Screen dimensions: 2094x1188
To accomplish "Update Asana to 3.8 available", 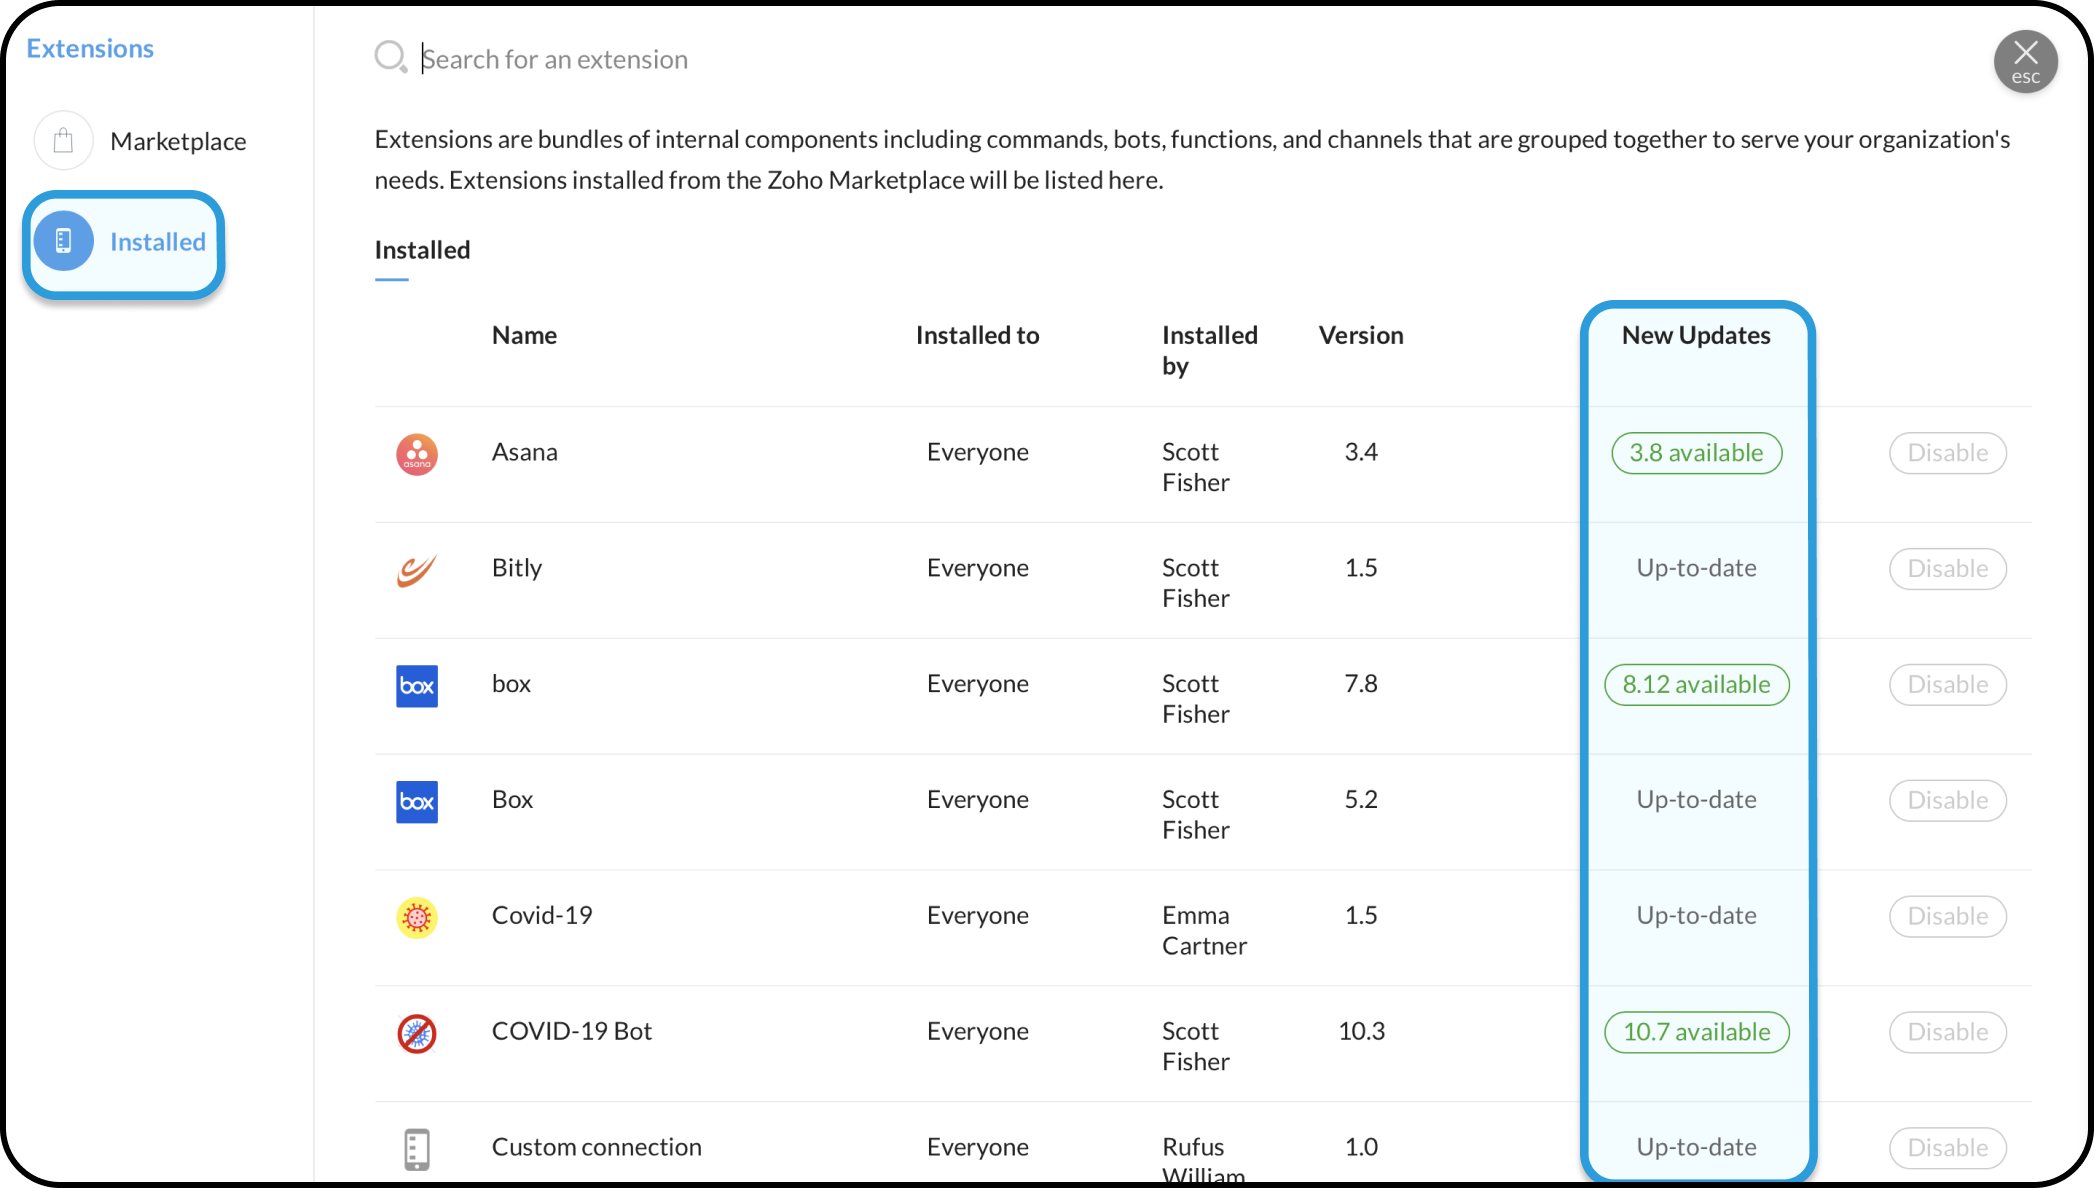I will coord(1696,453).
